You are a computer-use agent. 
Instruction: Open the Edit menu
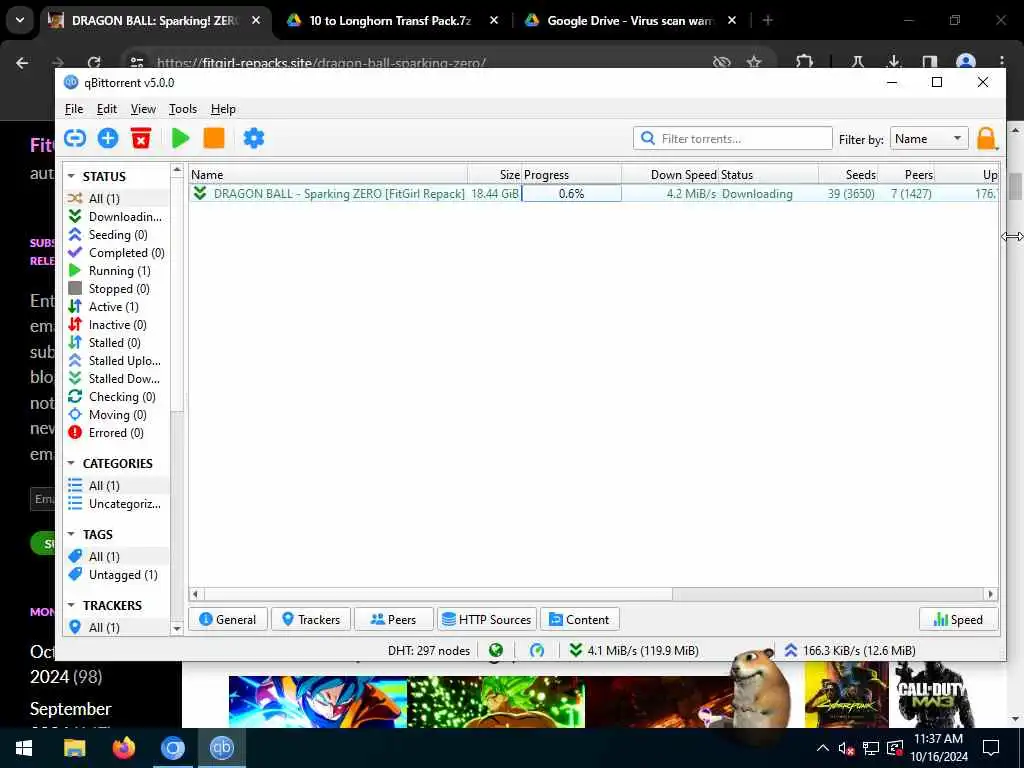click(106, 109)
